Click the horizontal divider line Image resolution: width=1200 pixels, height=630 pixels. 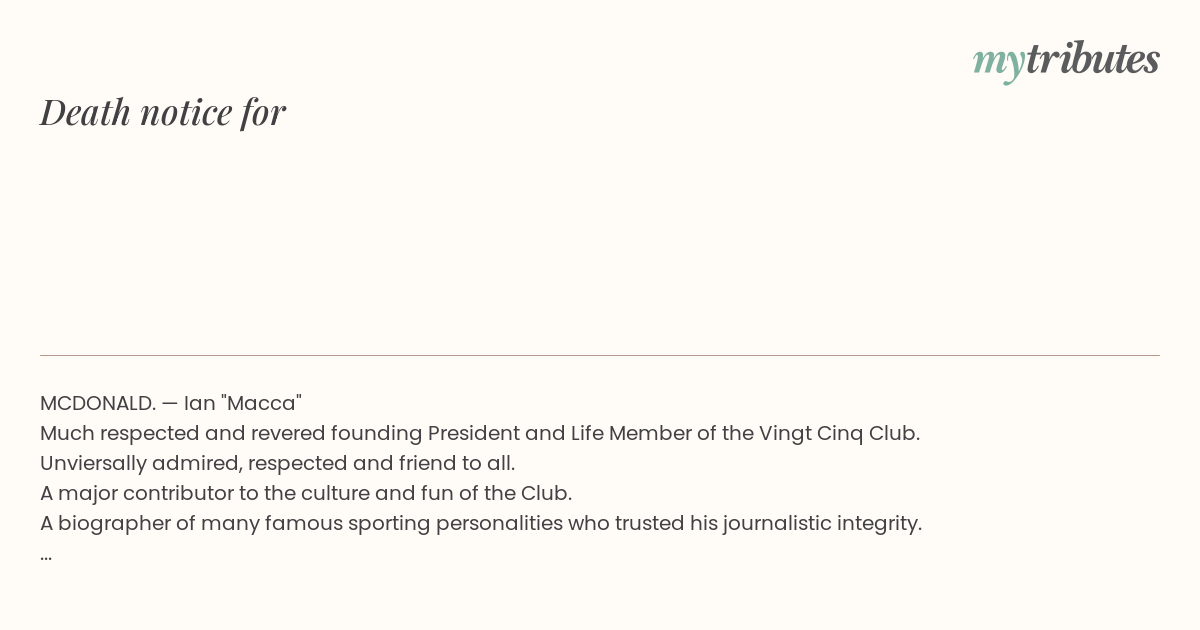pos(600,355)
